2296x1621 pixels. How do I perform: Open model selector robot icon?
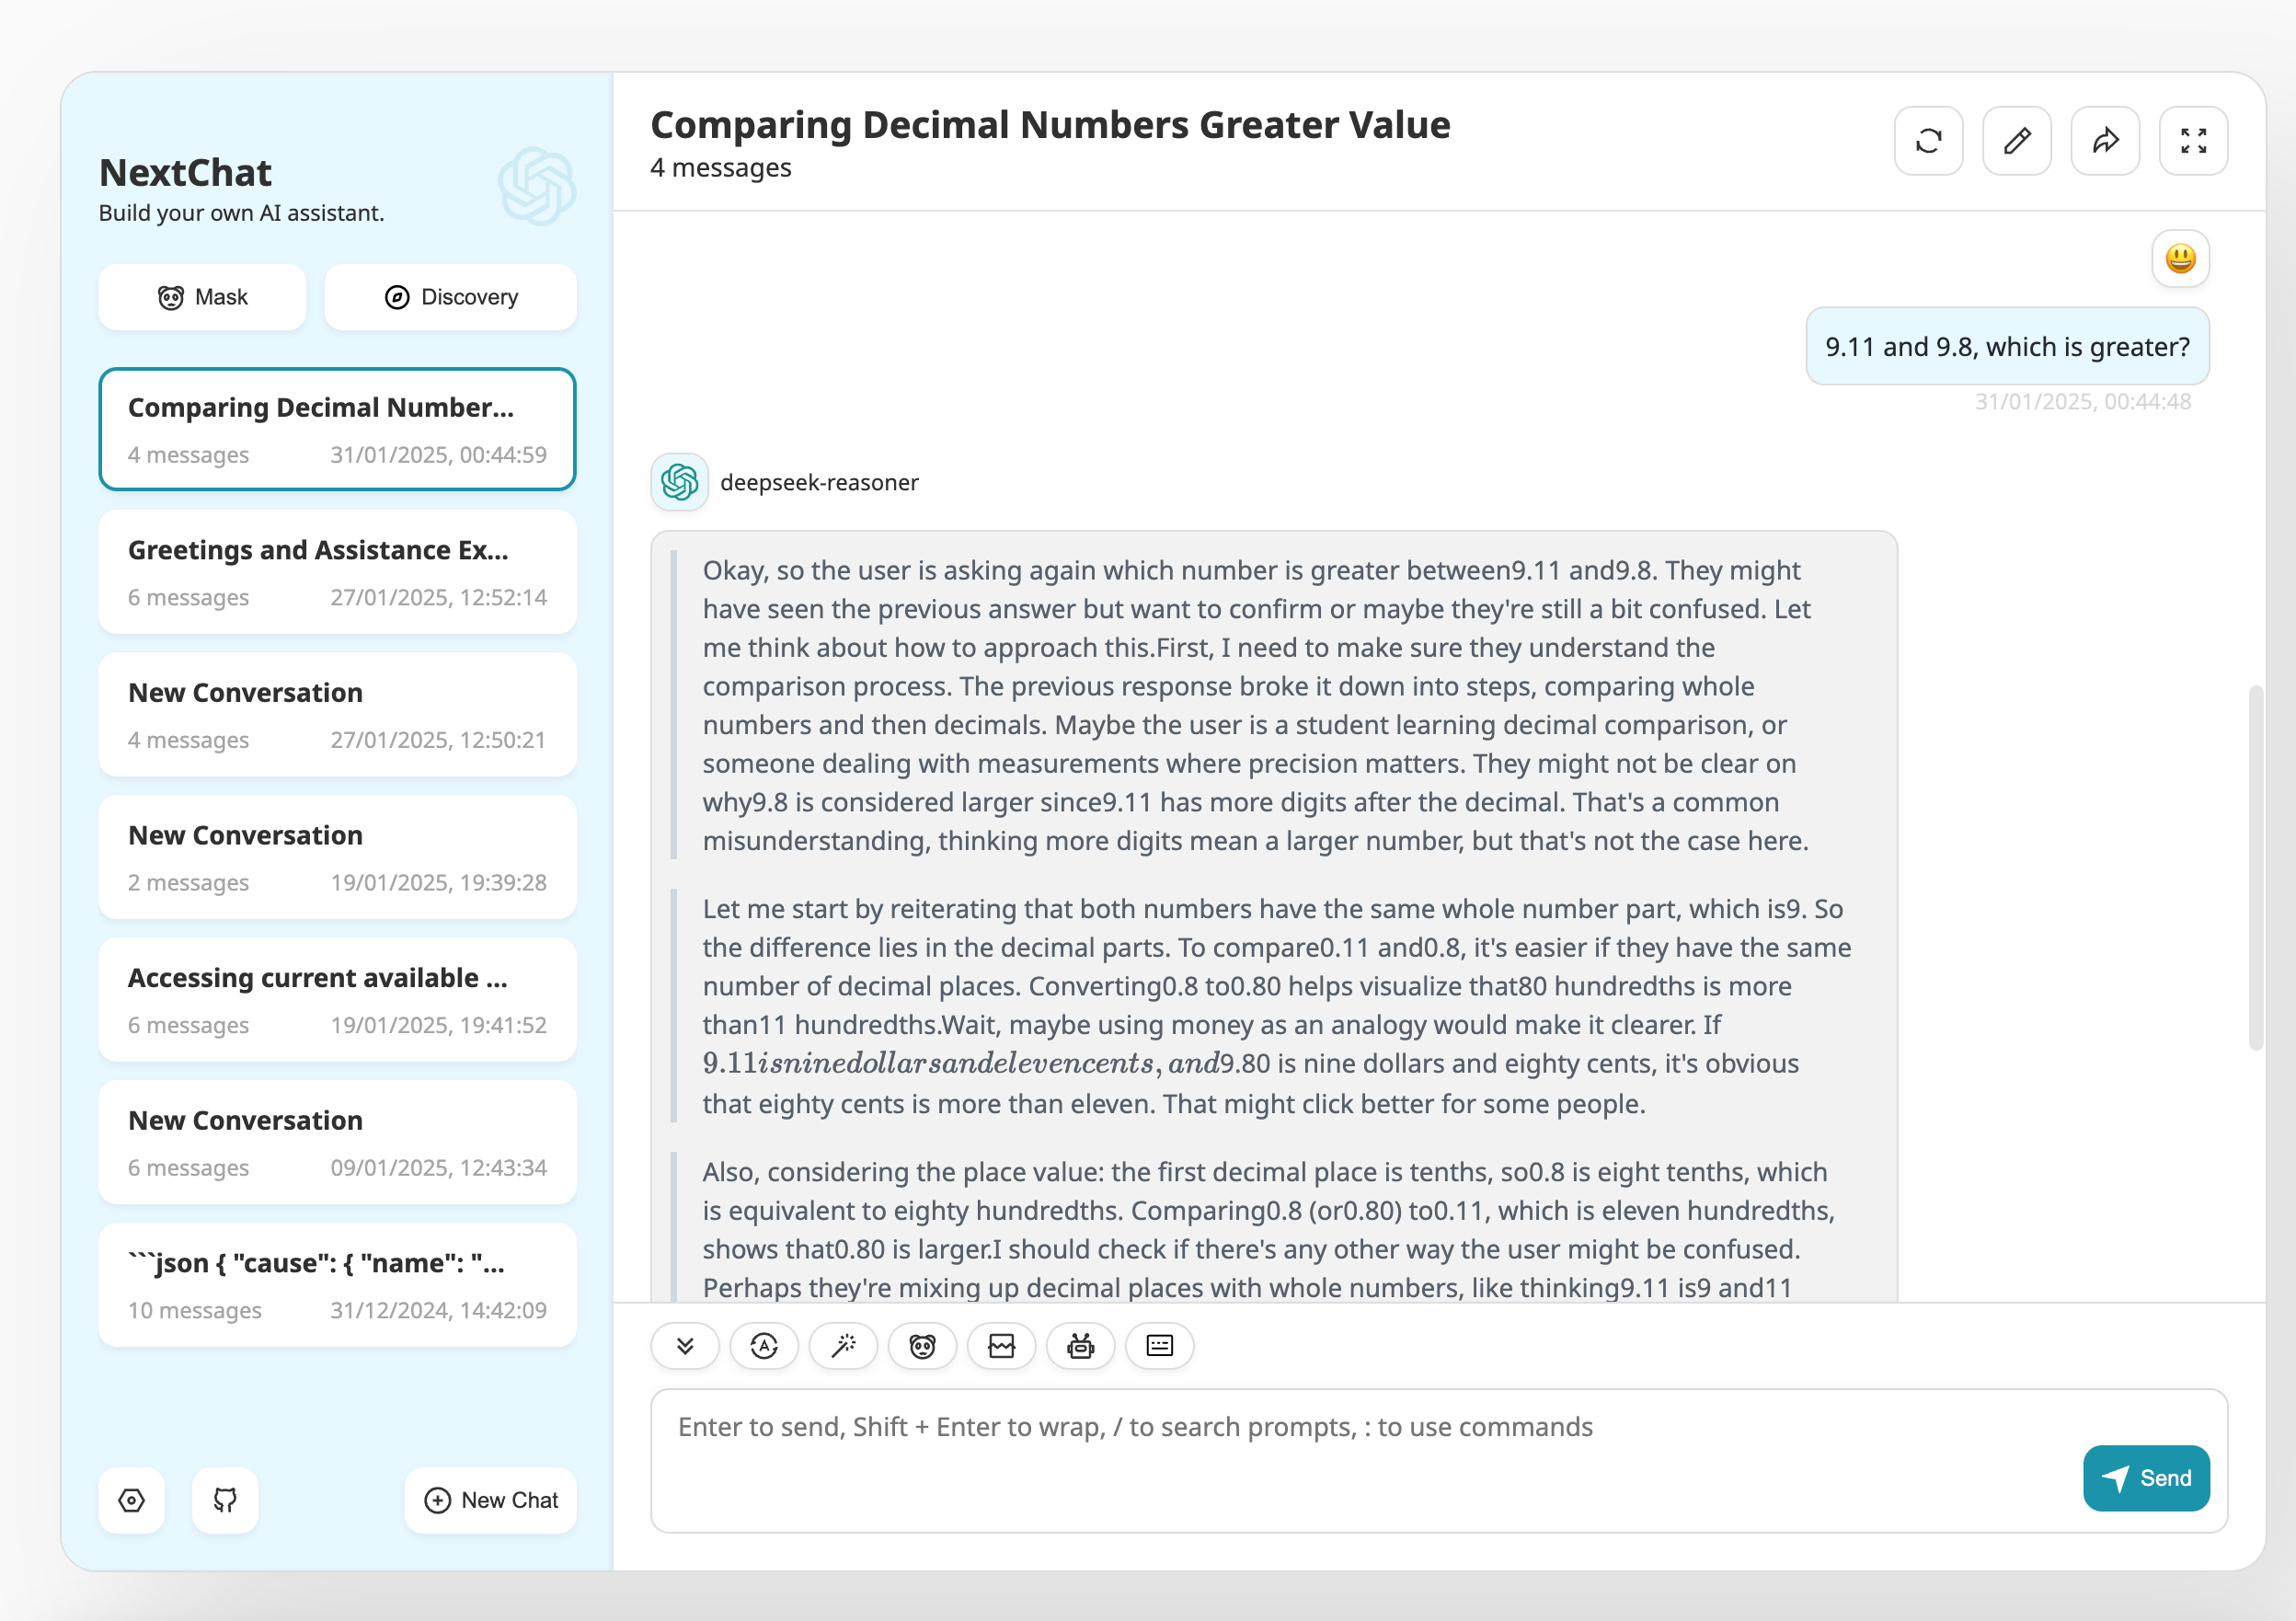1080,1346
